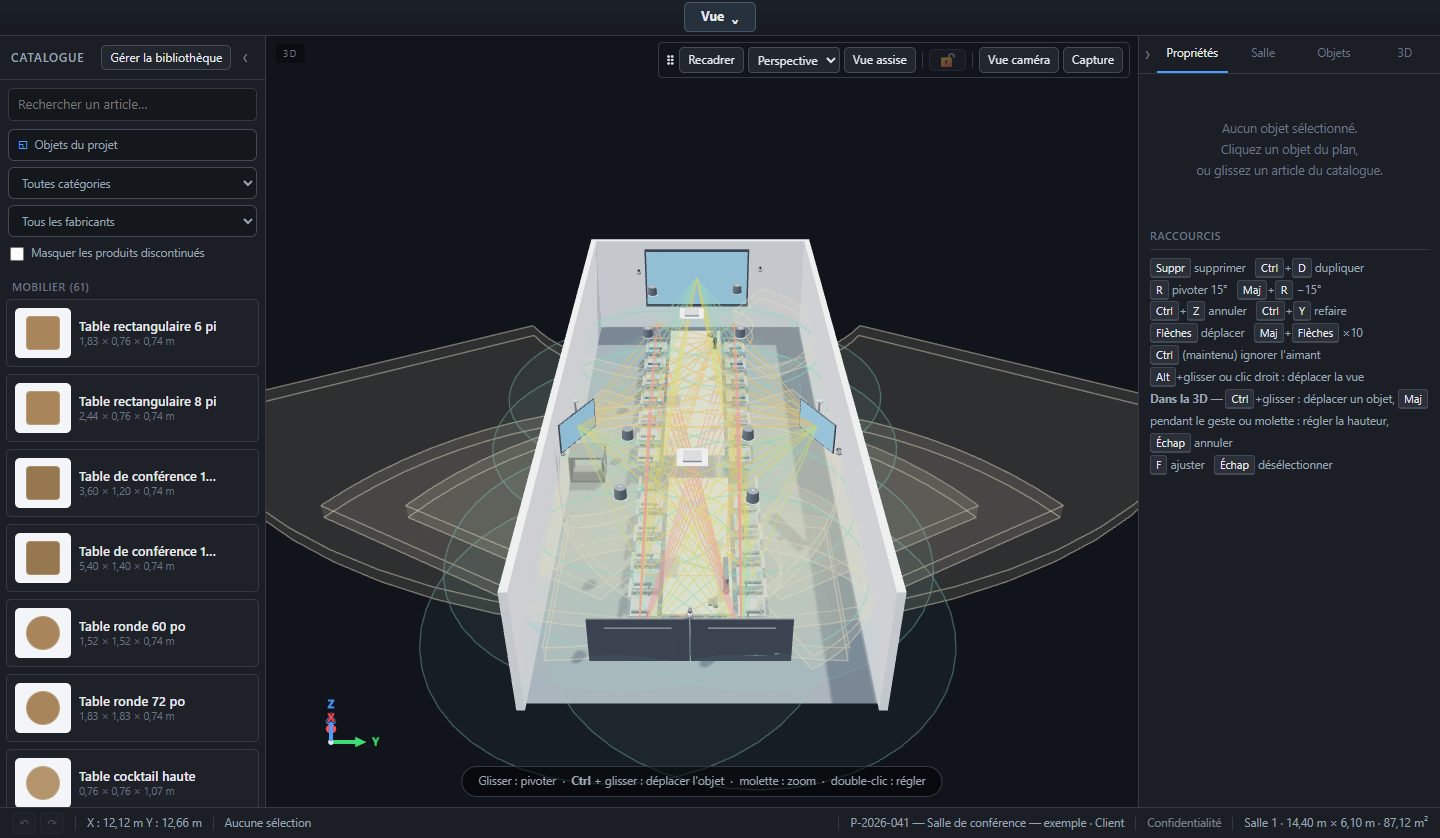The image size is (1440, 838).
Task: Collapse the properties panel with the right chevron
Action: pyautogui.click(x=1148, y=53)
